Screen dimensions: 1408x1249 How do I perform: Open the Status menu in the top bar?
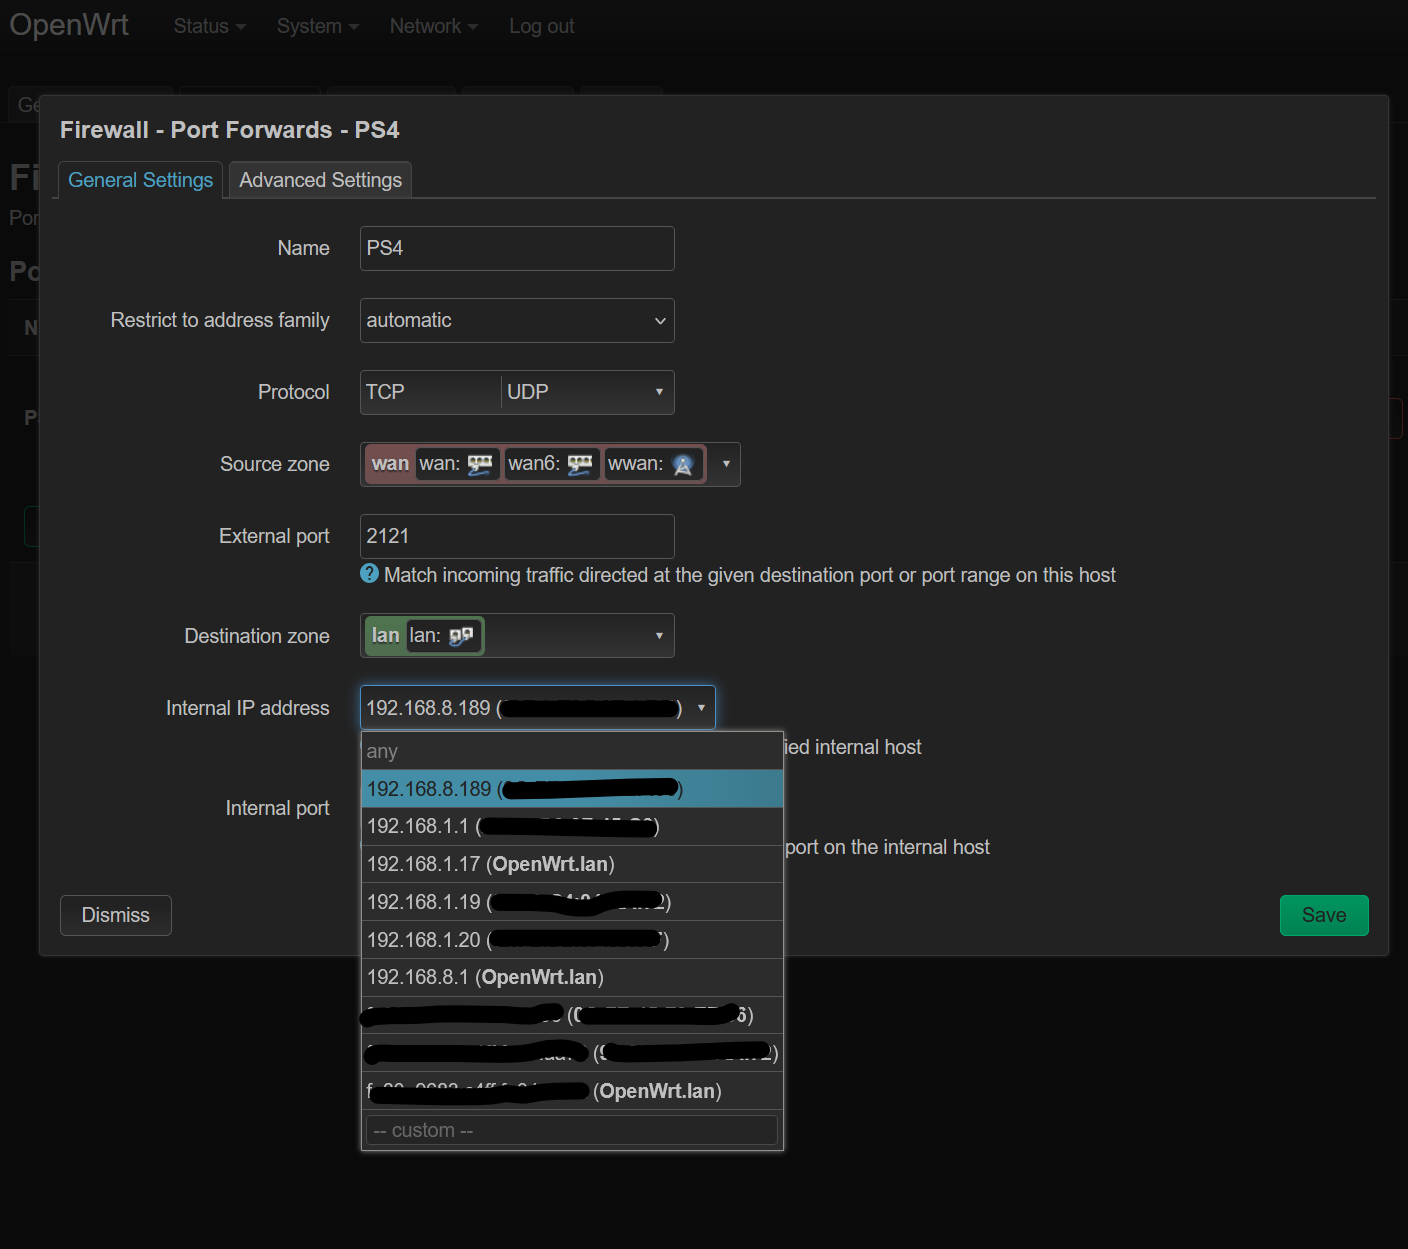(x=209, y=26)
